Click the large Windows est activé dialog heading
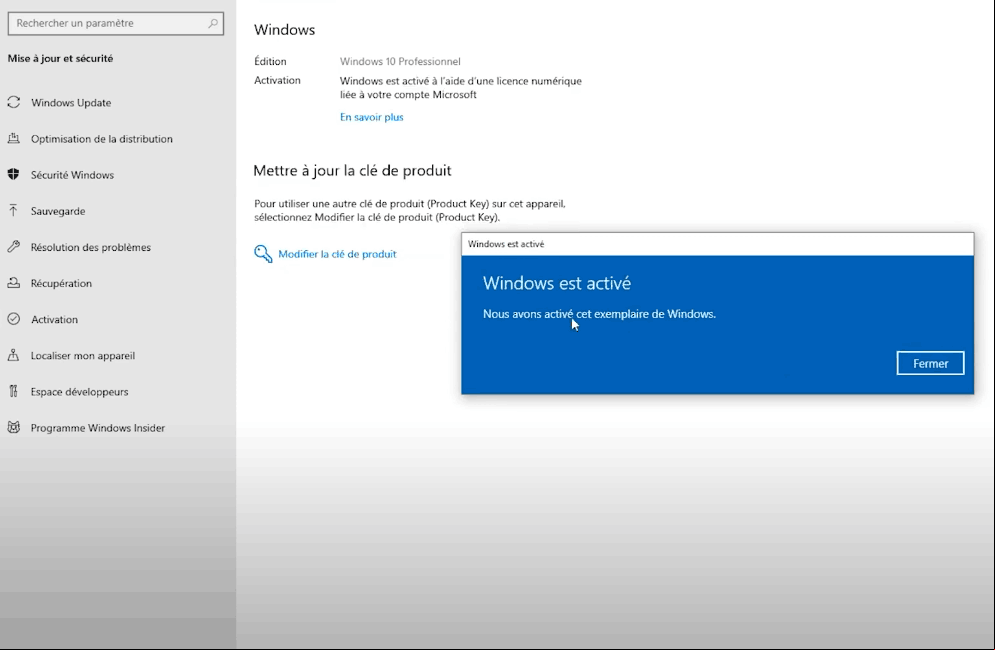 557,283
